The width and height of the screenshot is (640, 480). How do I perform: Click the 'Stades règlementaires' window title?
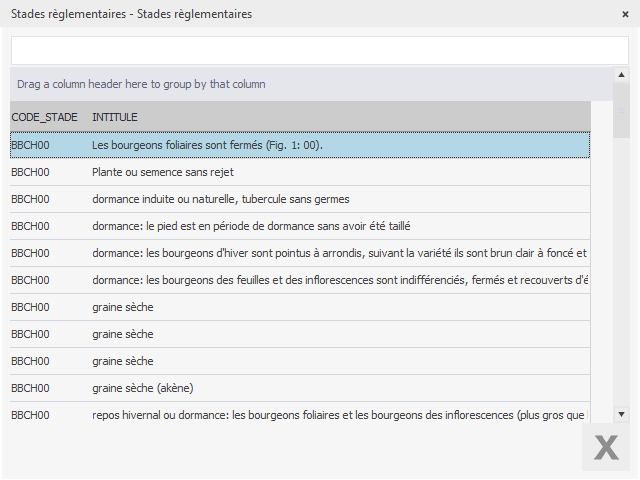point(131,14)
